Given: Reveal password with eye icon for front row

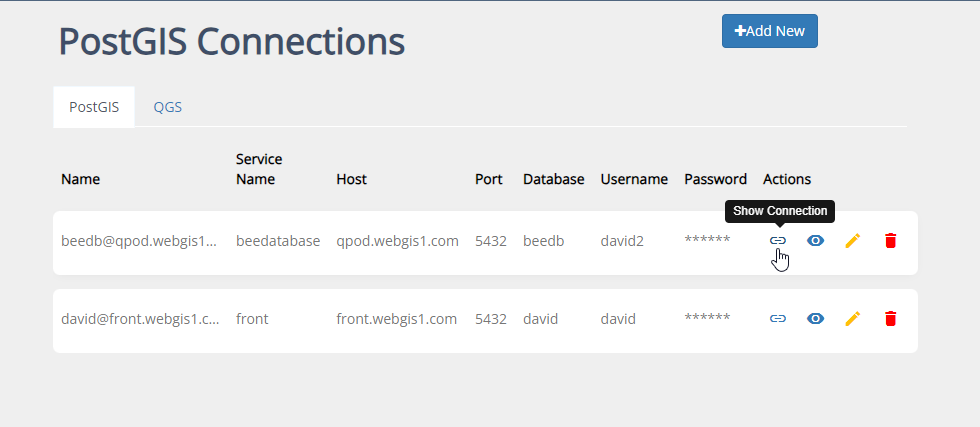Looking at the screenshot, I should coord(815,319).
